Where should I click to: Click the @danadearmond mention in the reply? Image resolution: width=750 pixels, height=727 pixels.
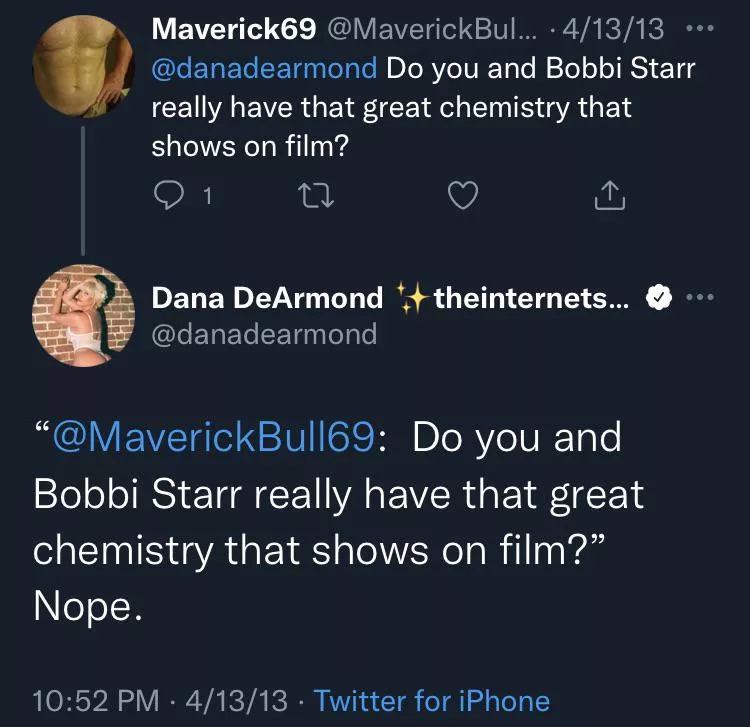click(x=264, y=70)
